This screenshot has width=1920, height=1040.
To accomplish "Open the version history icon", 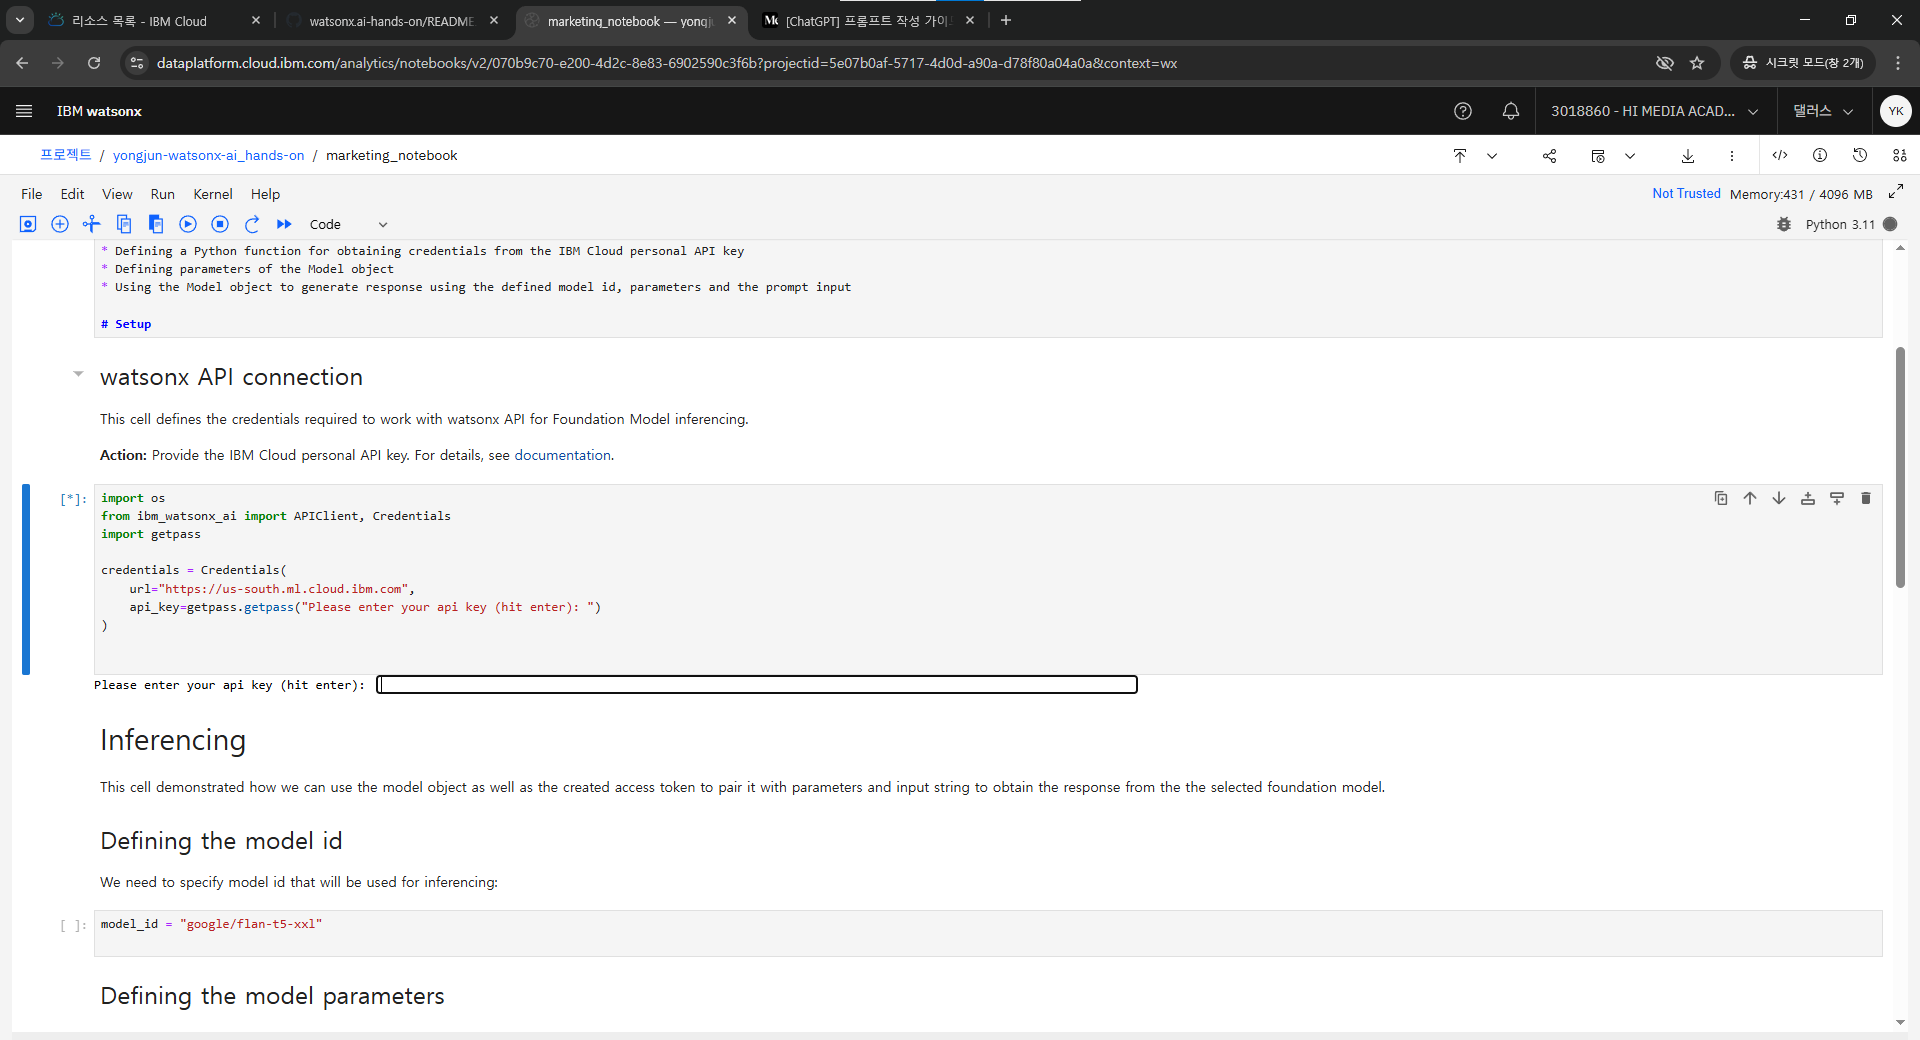I will pyautogui.click(x=1860, y=155).
